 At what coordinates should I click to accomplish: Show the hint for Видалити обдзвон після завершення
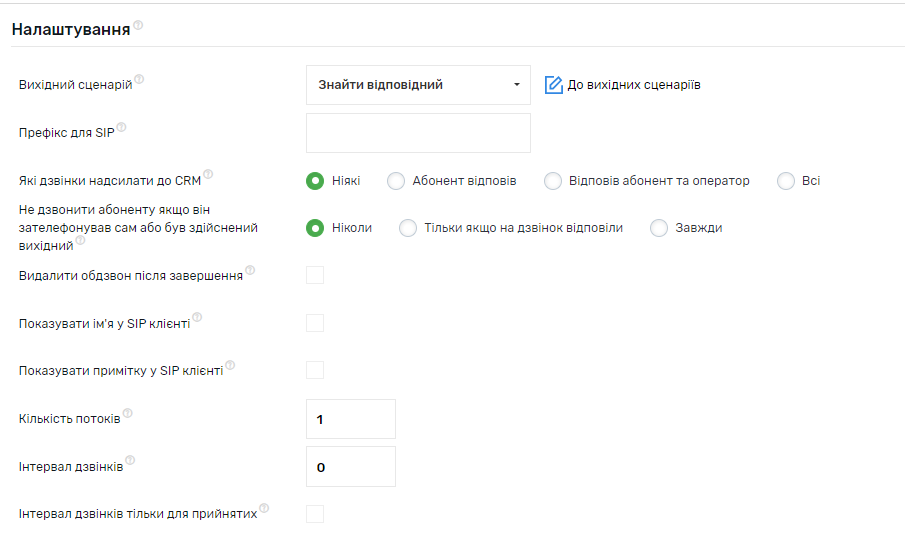tap(250, 270)
